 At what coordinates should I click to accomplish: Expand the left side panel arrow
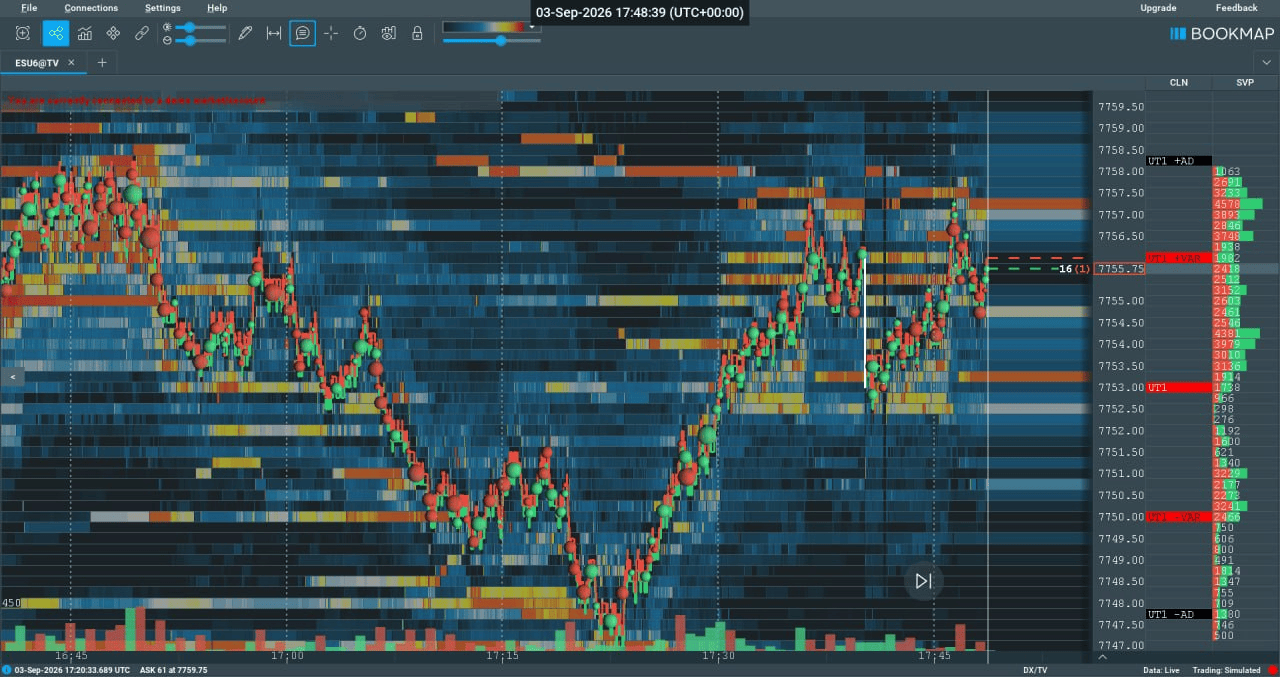tap(12, 377)
